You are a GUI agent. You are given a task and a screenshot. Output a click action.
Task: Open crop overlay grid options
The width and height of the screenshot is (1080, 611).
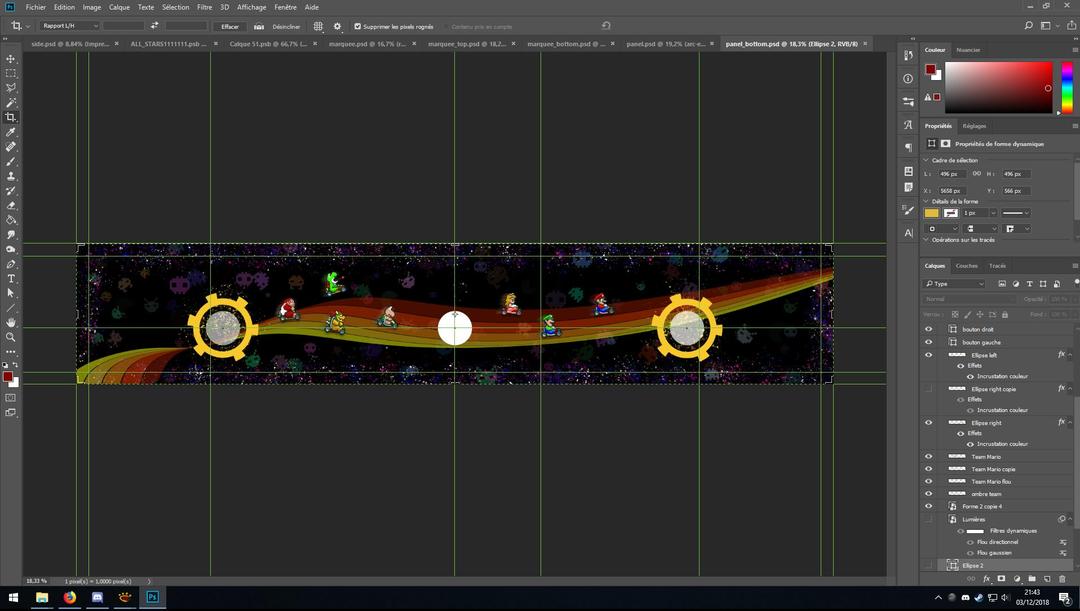318,26
